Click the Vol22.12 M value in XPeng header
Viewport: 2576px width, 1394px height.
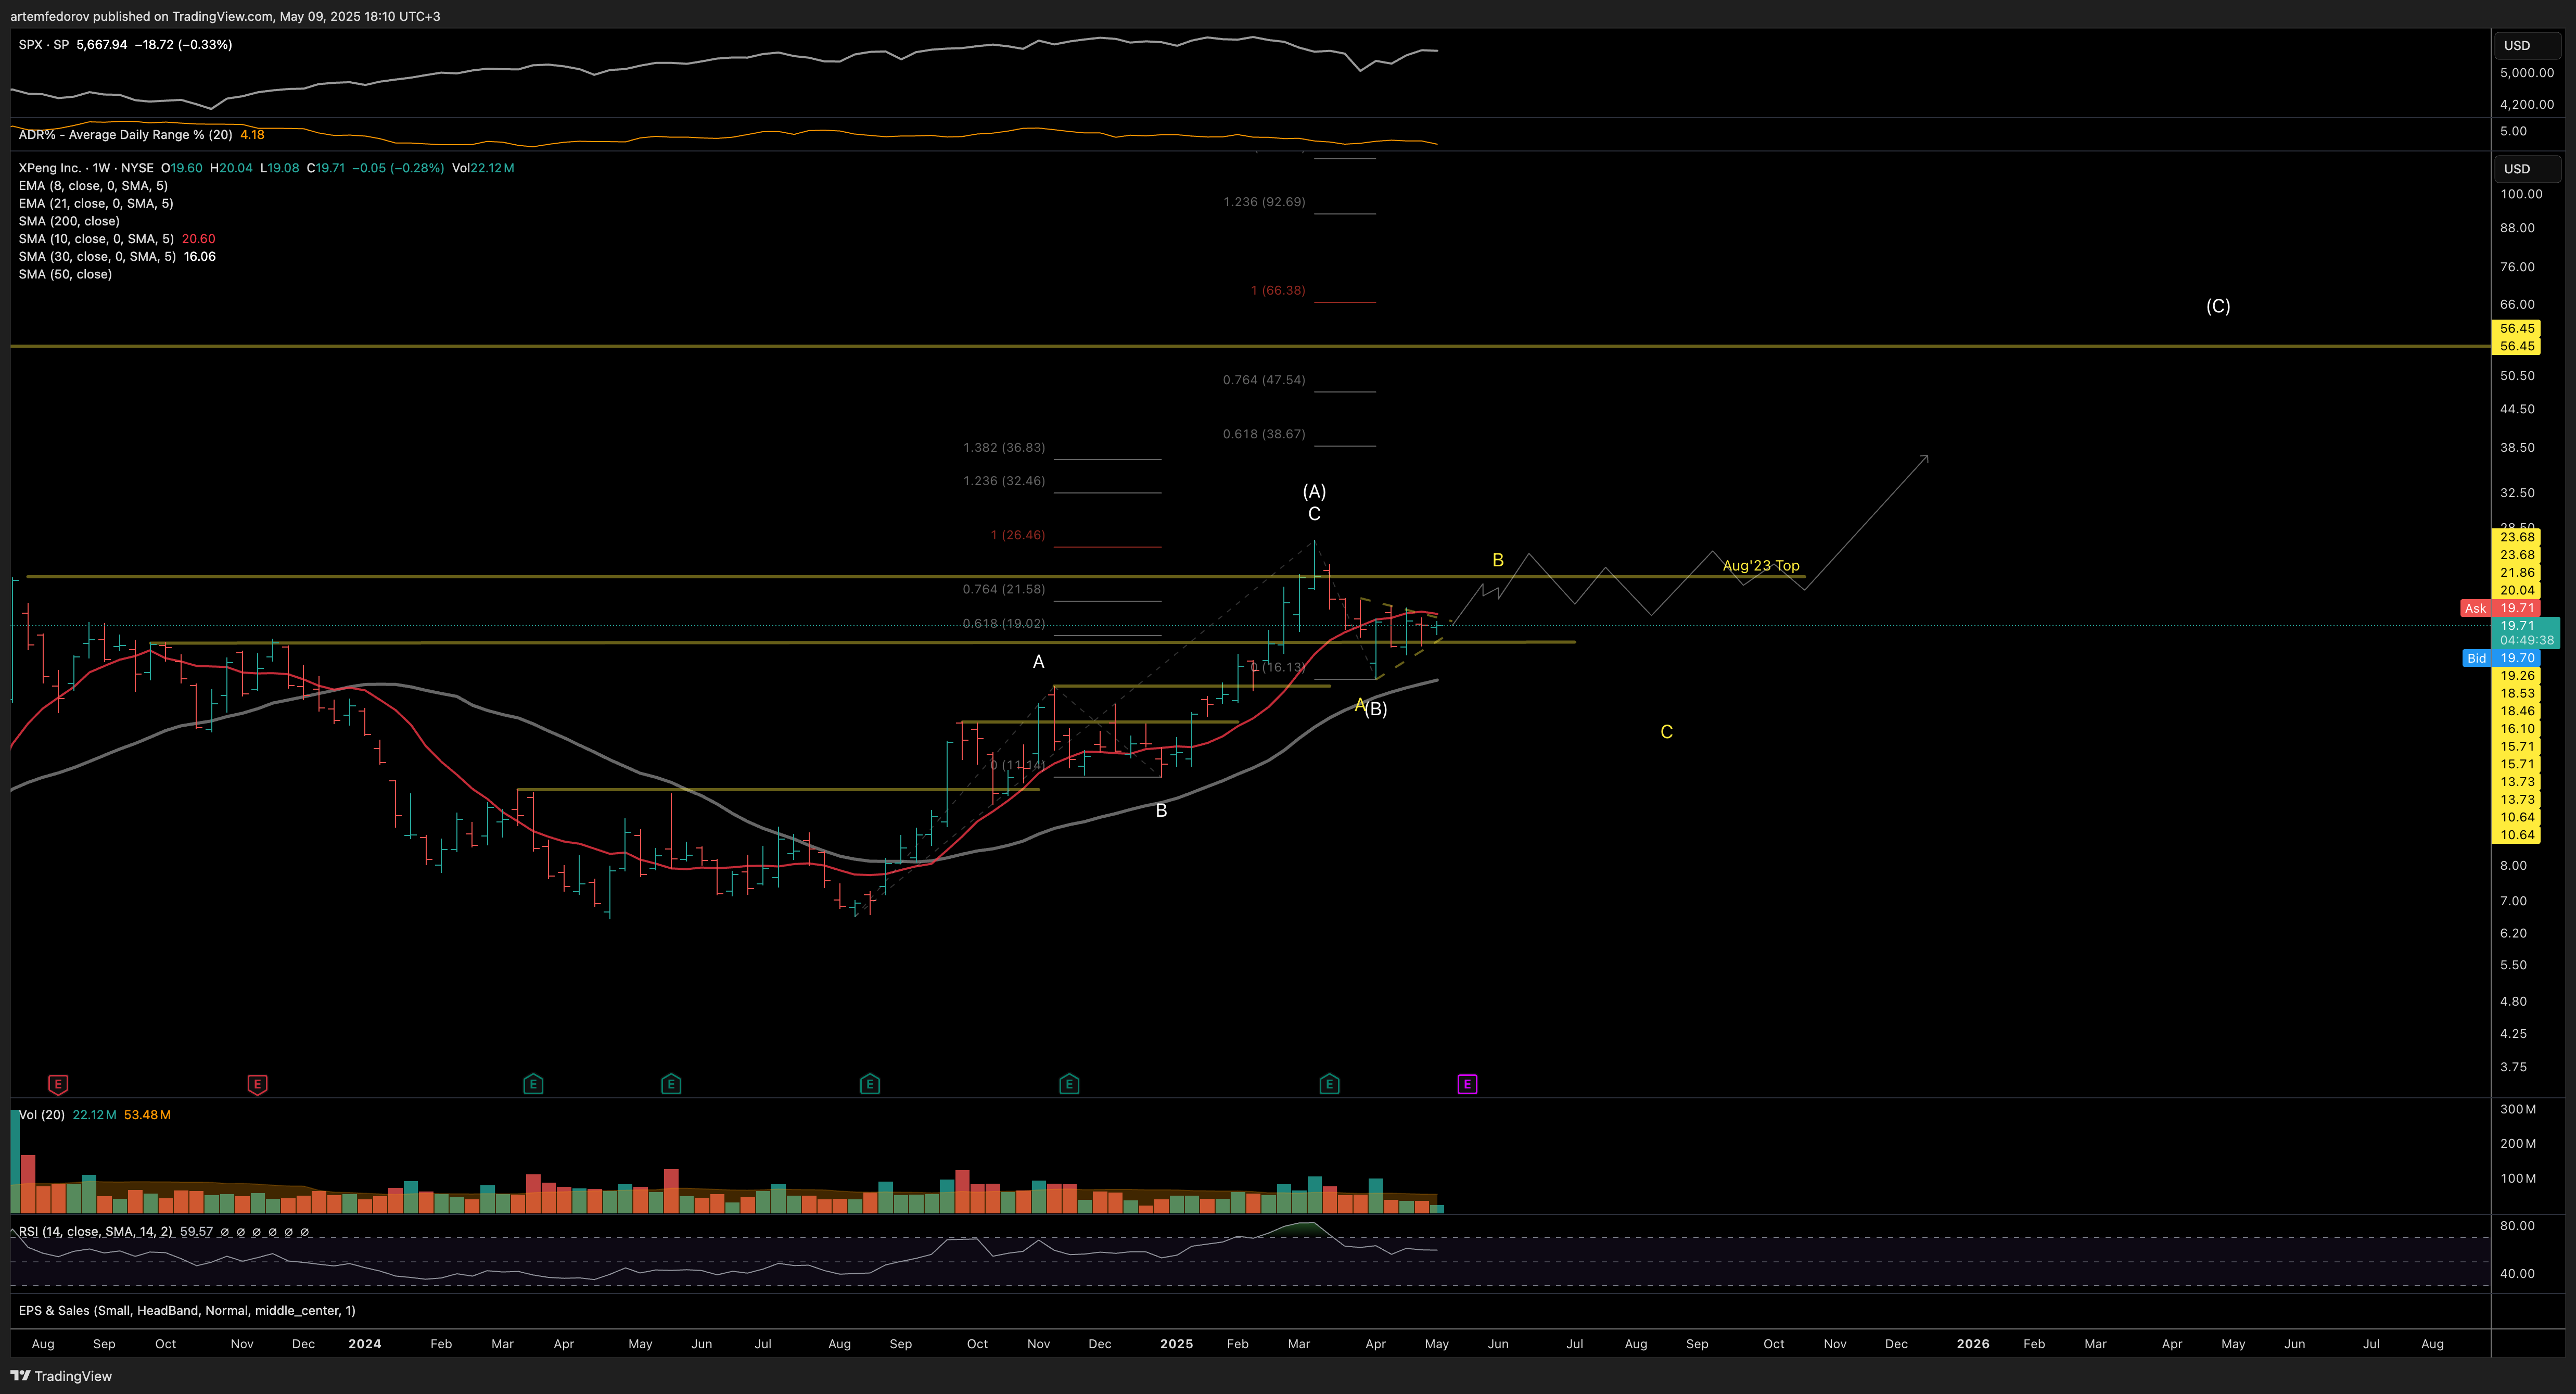coord(483,168)
